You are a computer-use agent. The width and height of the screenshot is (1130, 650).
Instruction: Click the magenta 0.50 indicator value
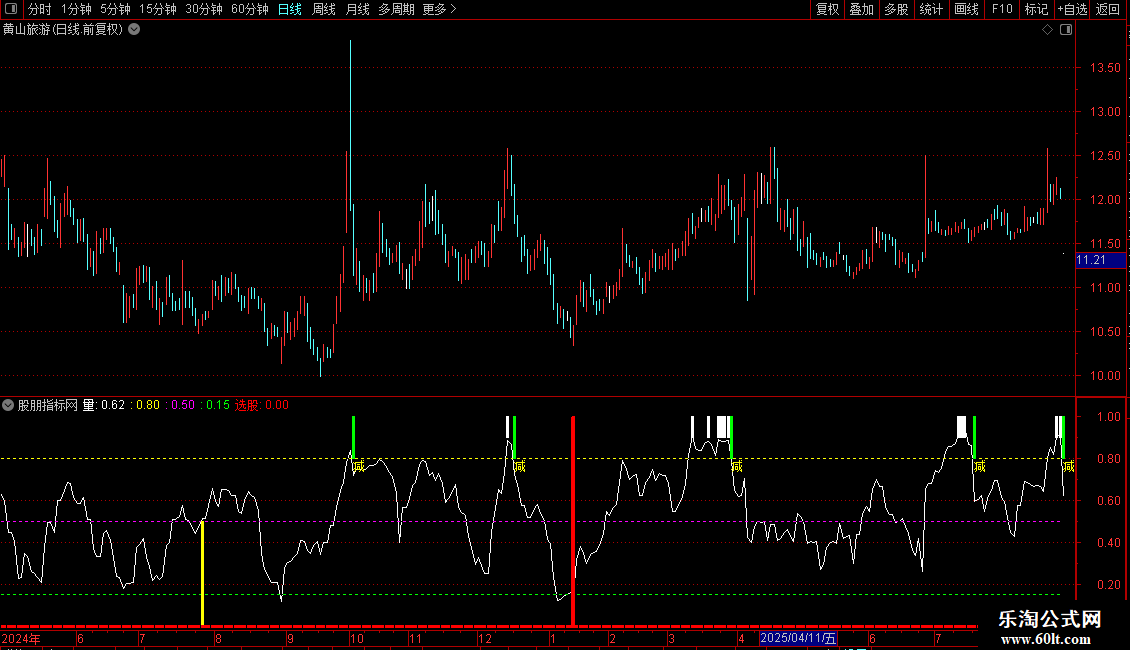(183, 405)
